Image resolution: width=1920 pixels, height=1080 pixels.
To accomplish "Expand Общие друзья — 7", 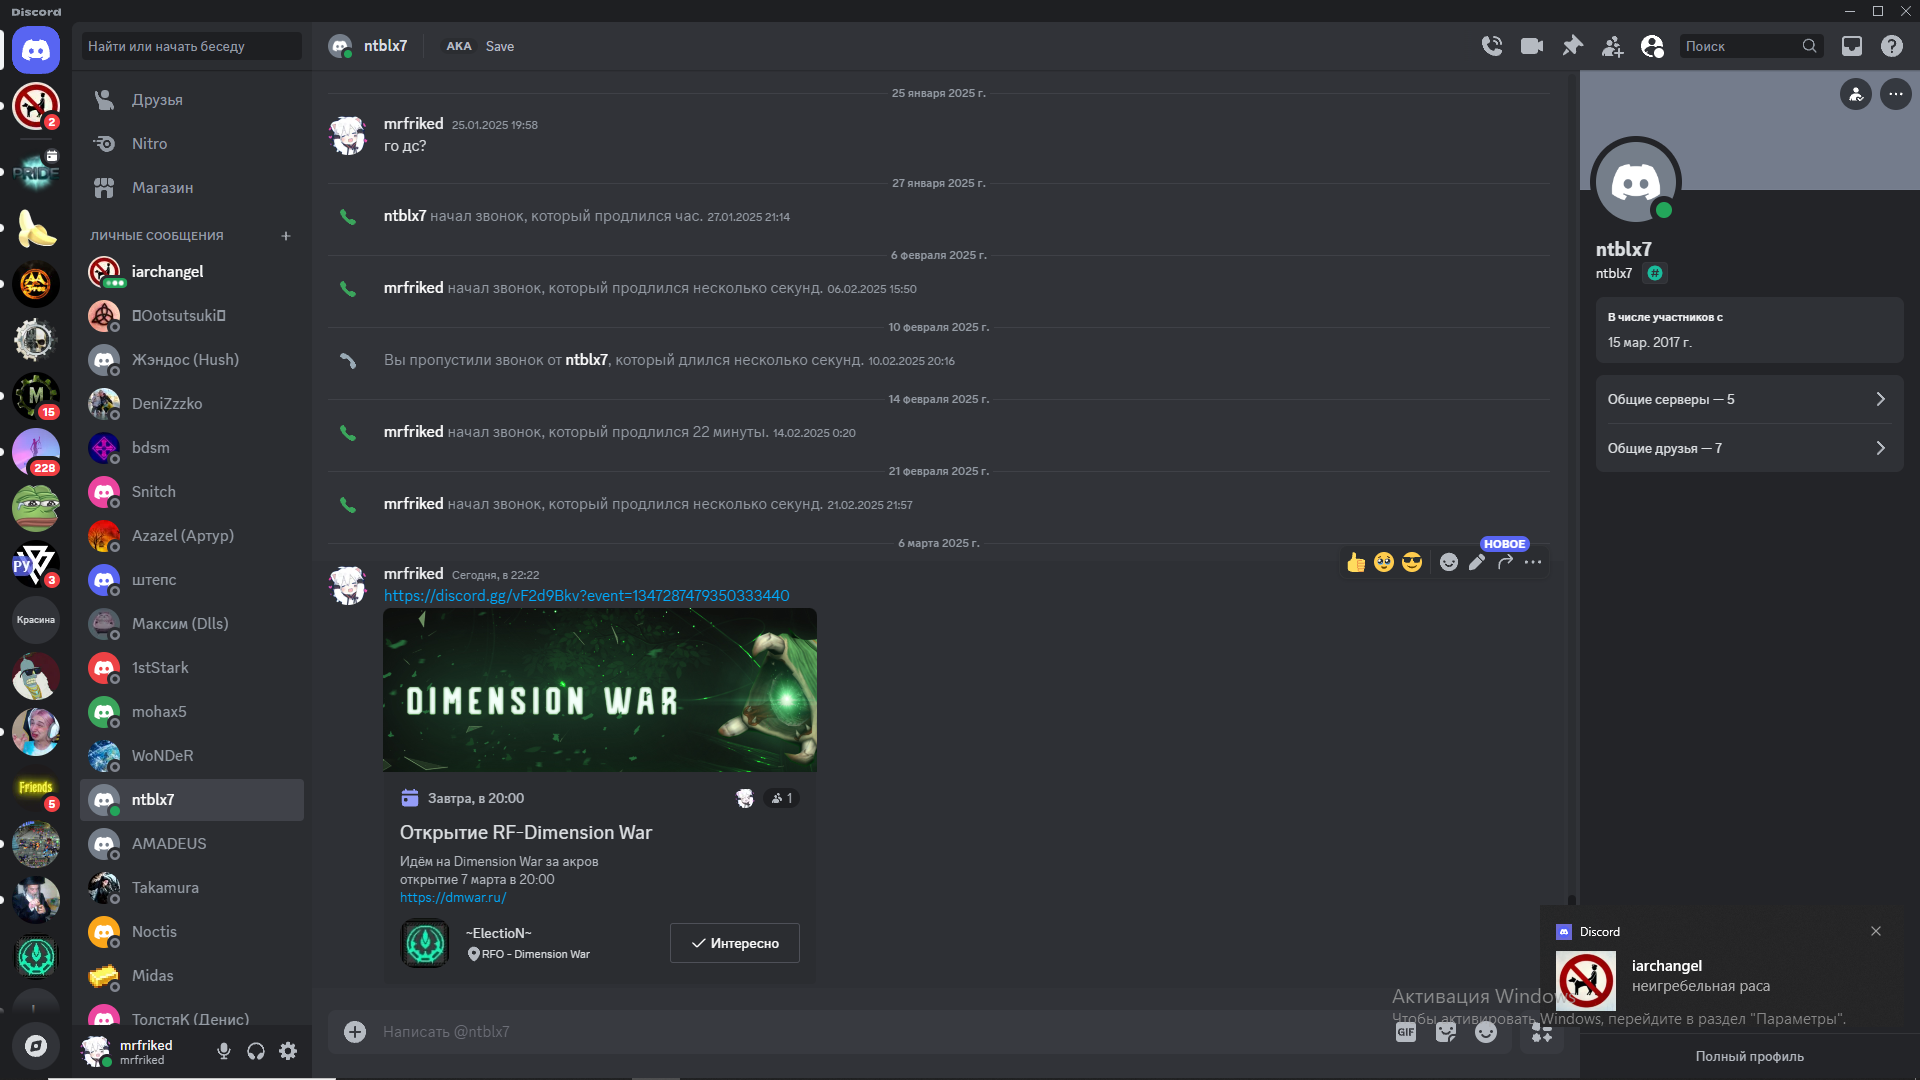I will coord(1749,448).
